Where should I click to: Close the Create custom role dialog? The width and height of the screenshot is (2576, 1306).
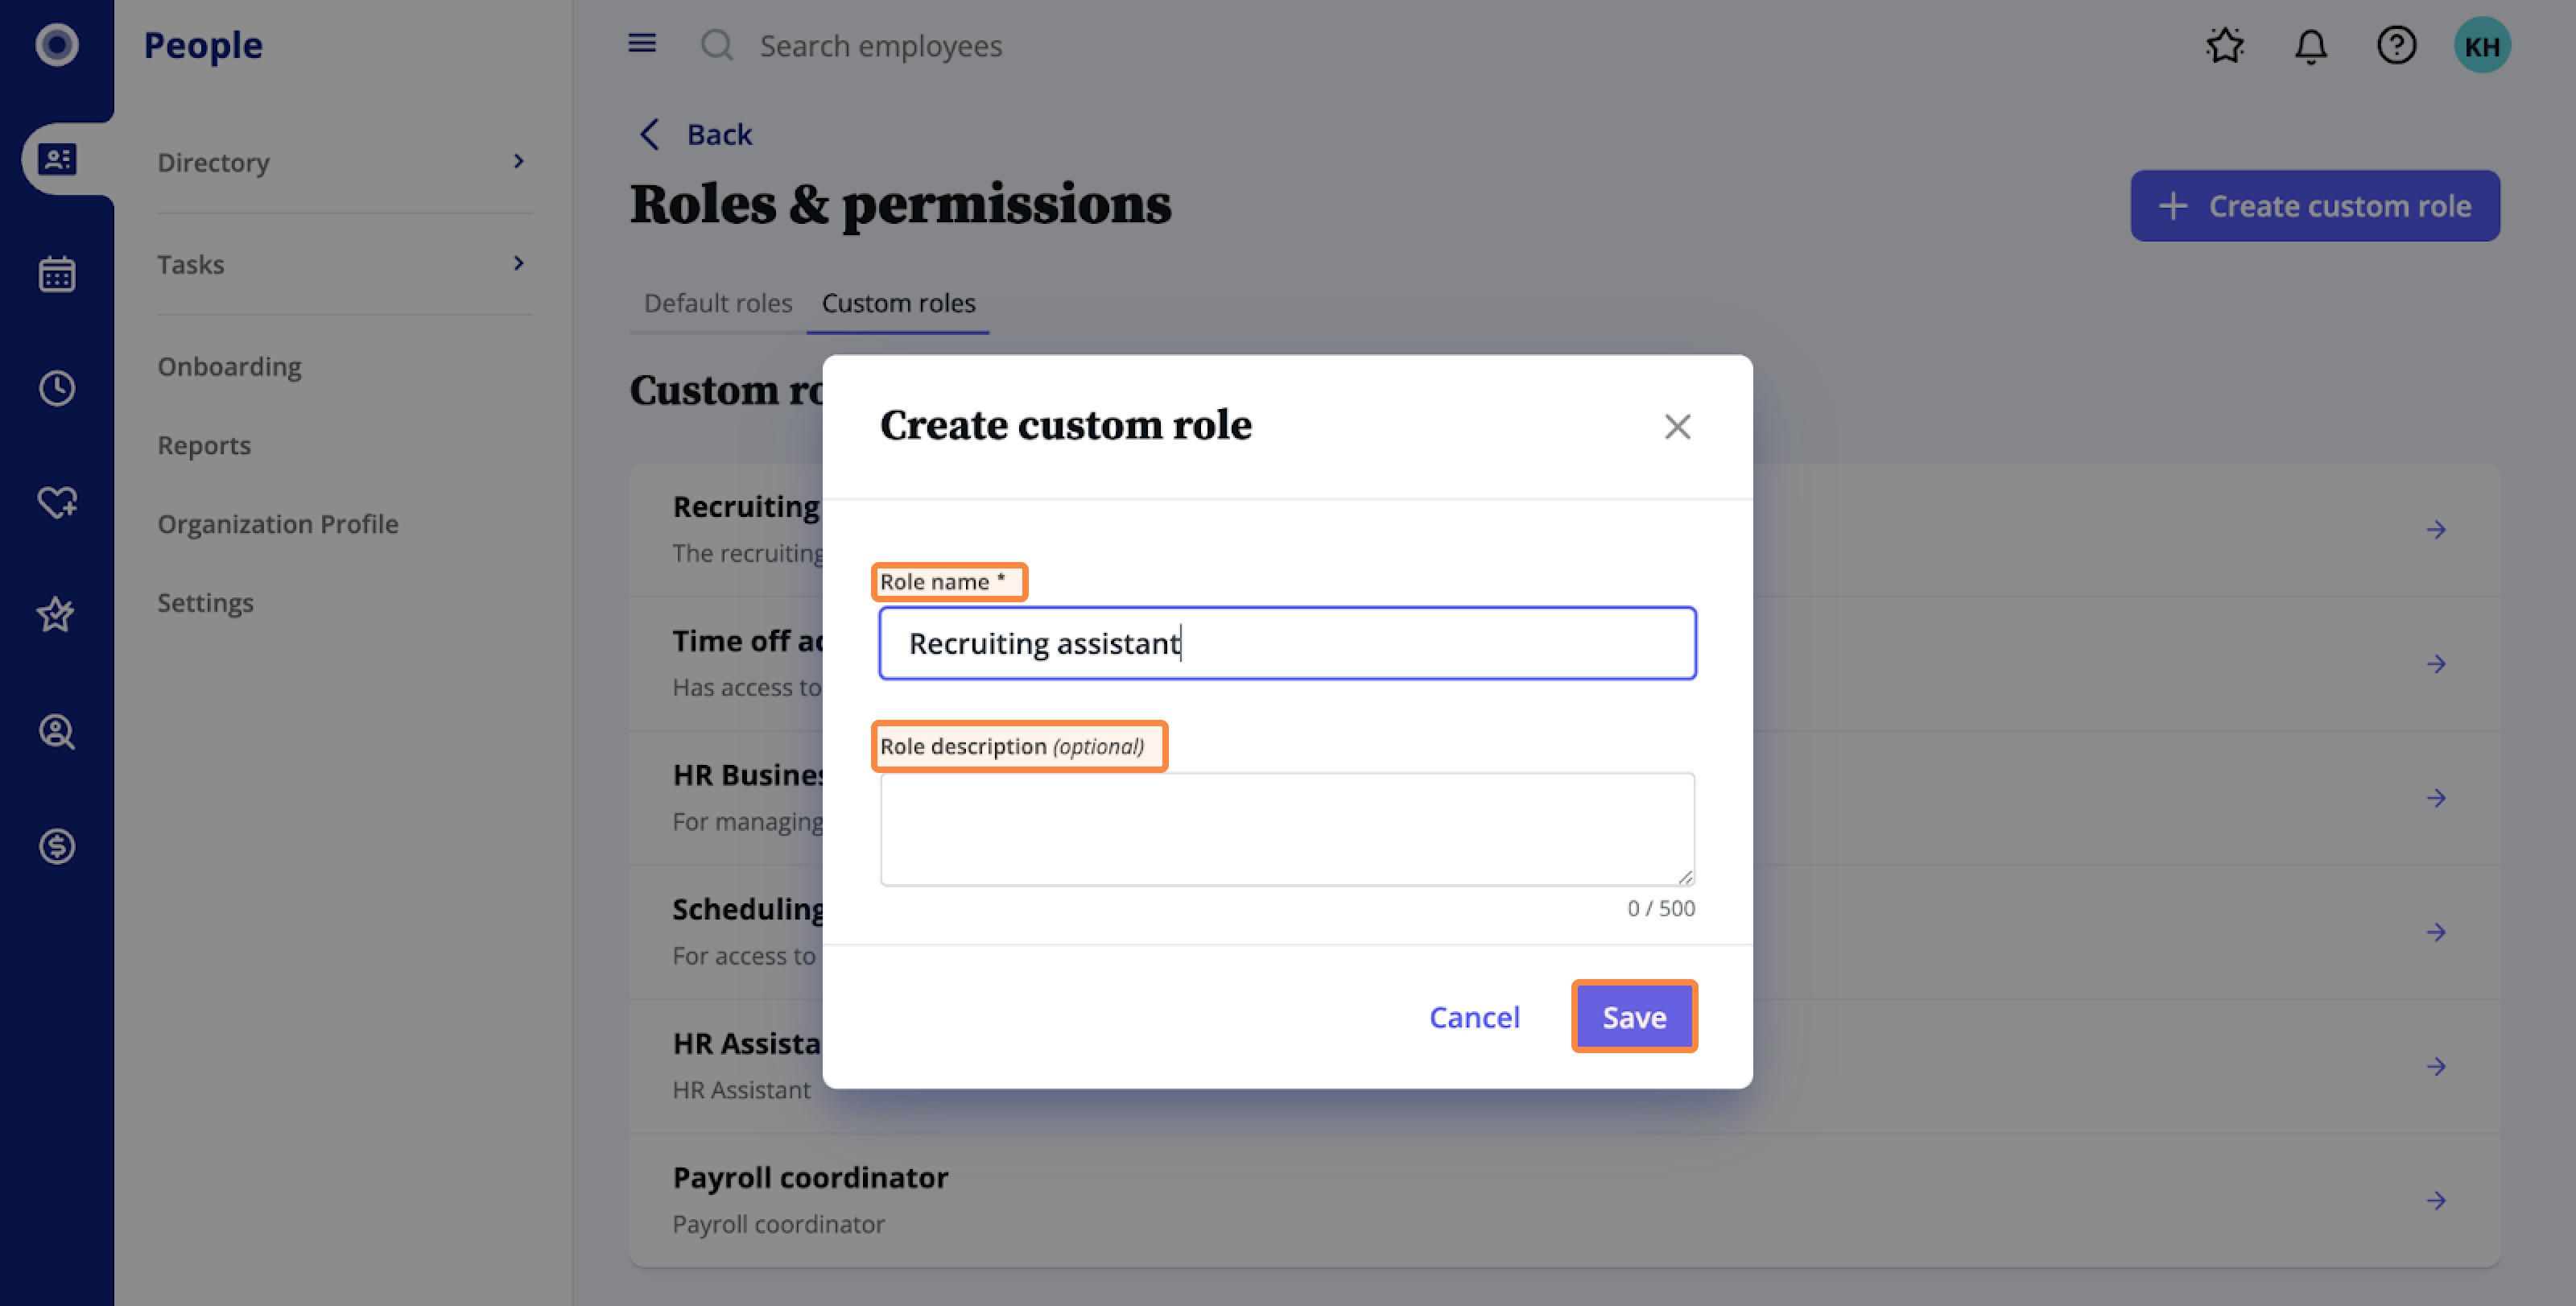(1677, 427)
